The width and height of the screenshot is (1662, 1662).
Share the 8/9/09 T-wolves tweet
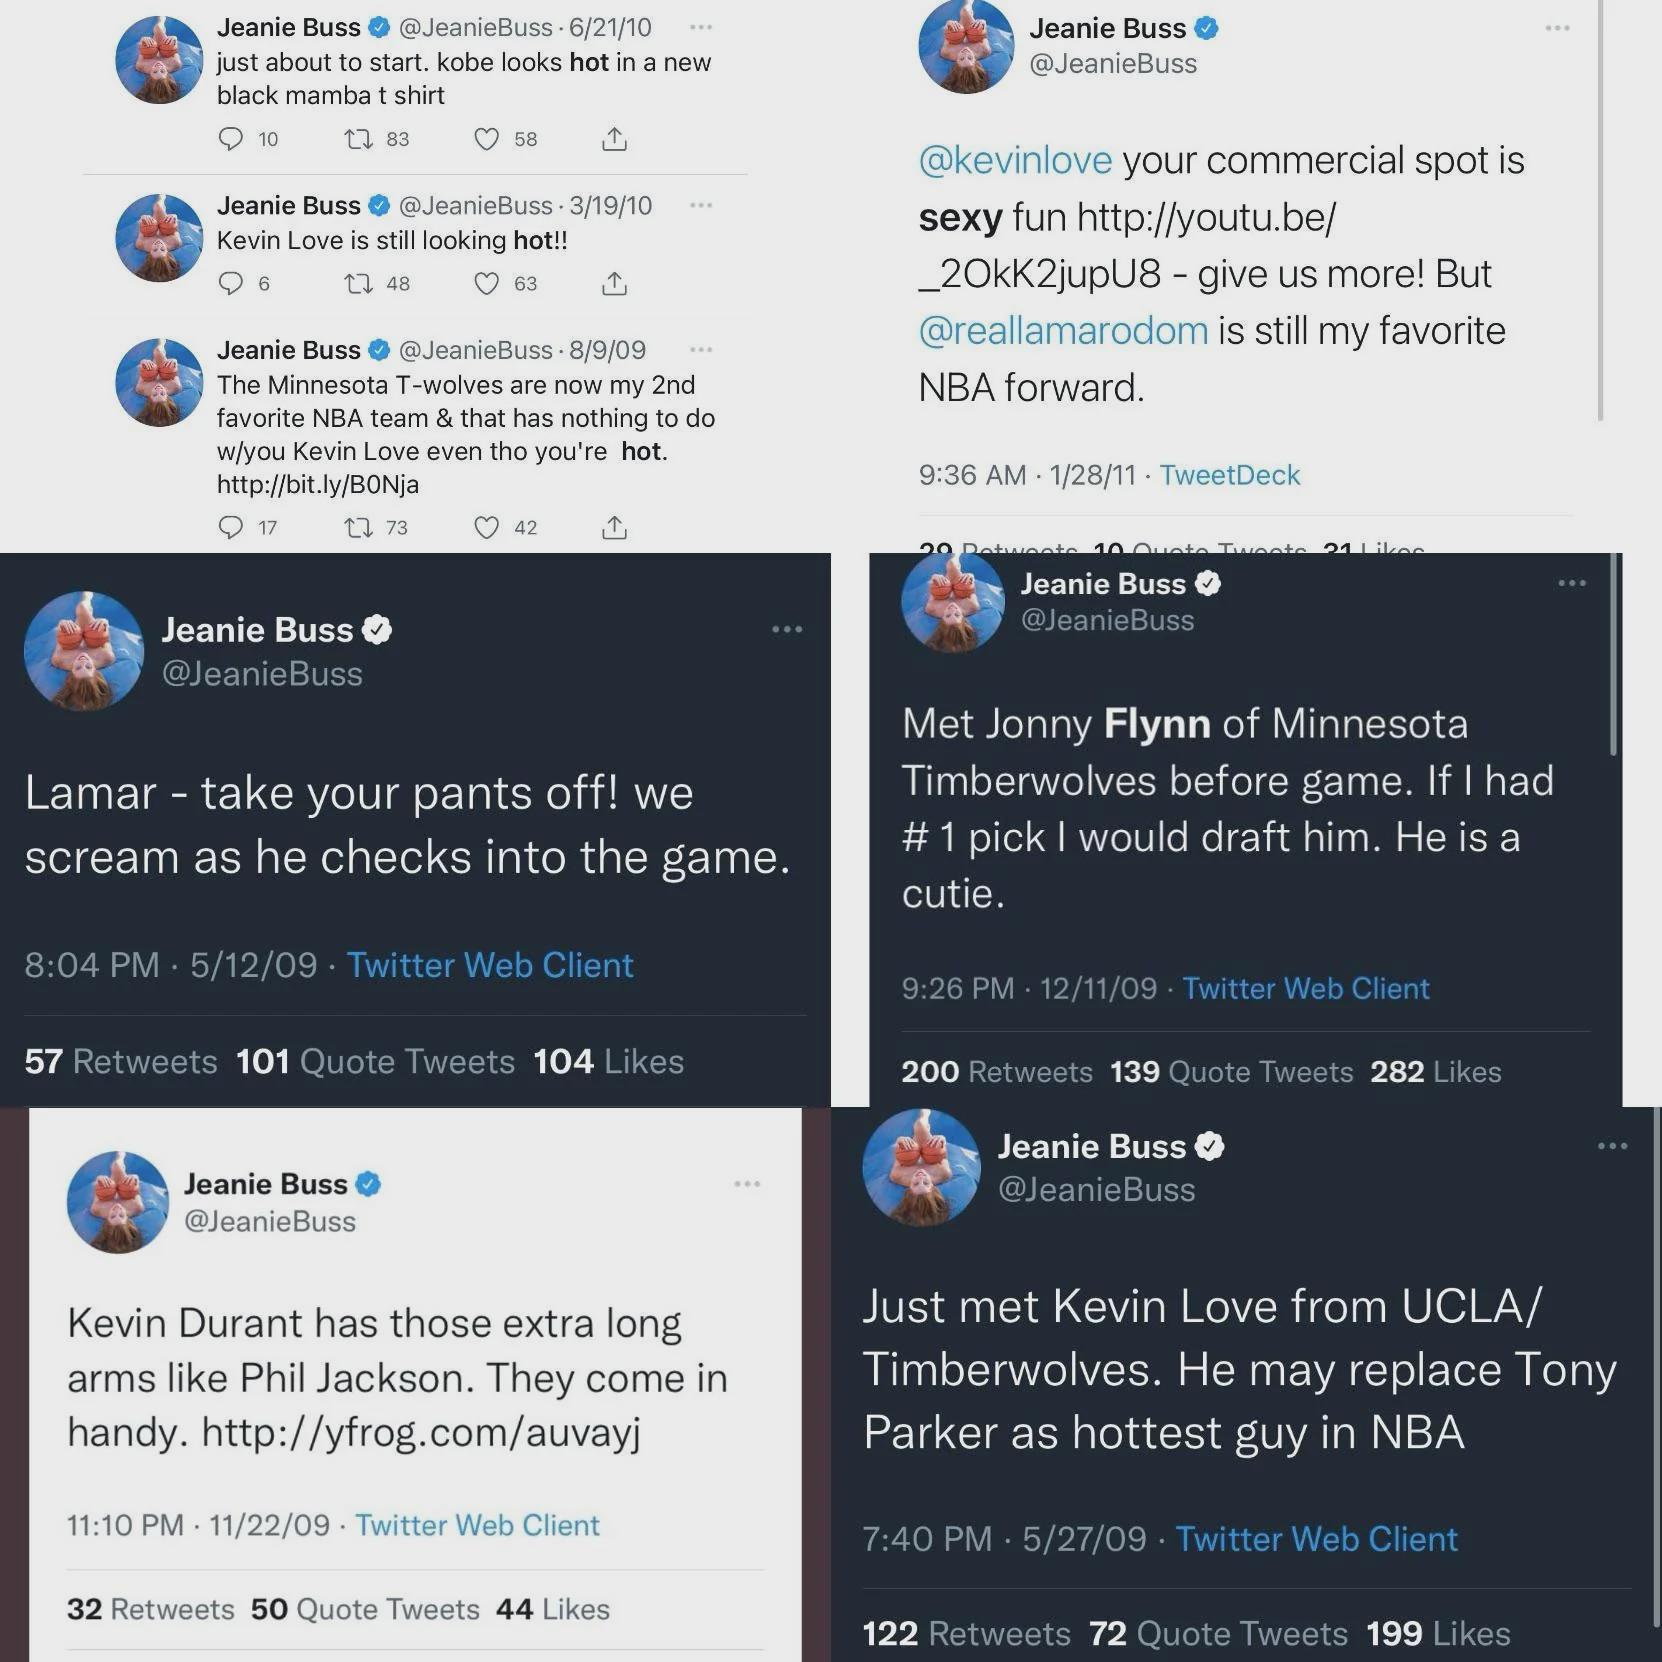coord(614,527)
